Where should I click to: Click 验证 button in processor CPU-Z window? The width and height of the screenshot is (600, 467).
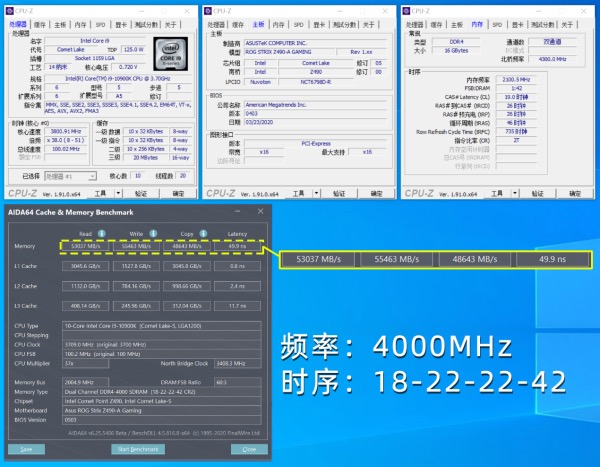[141, 193]
